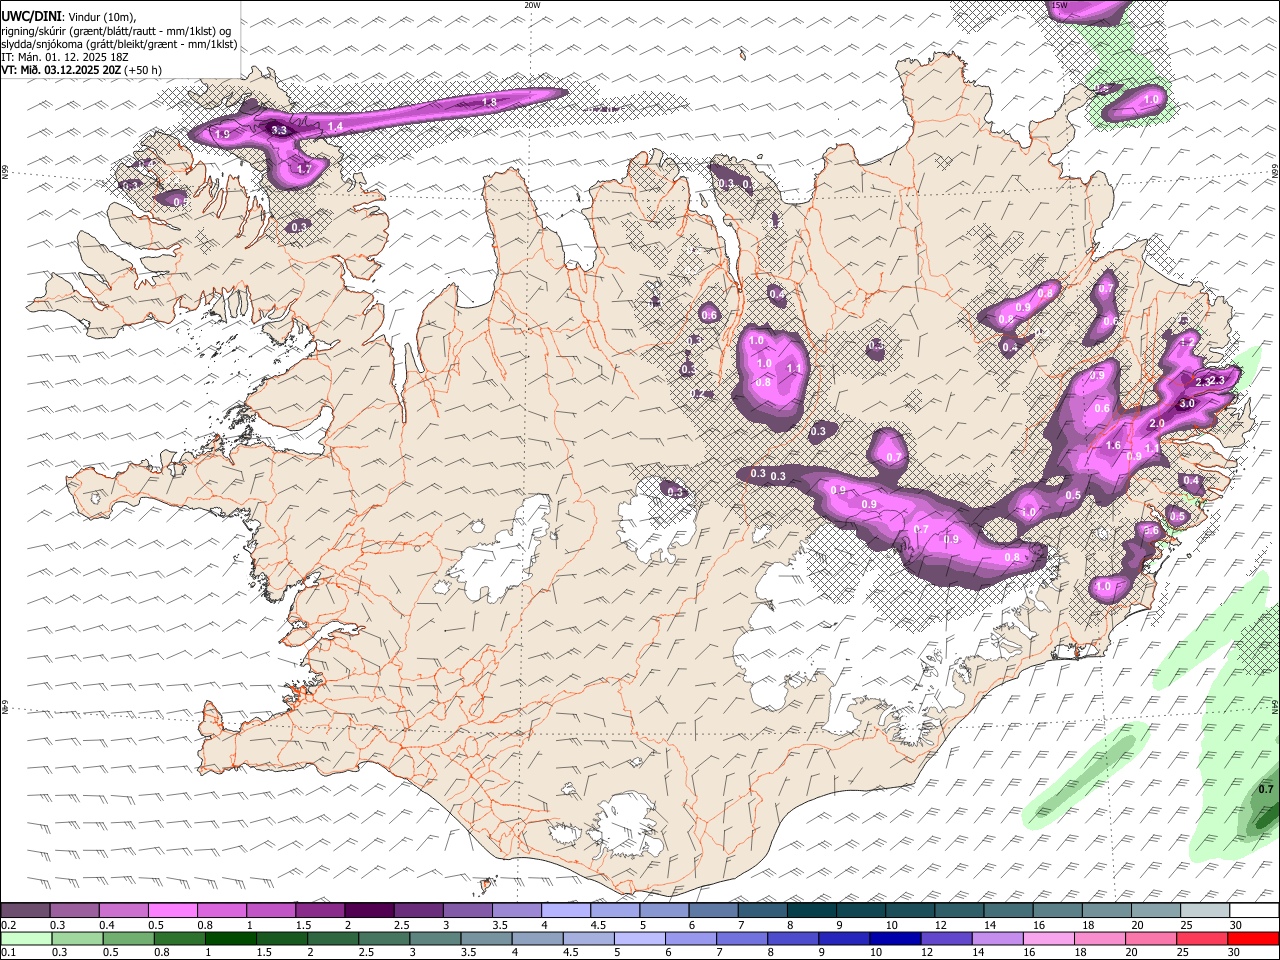Pick the dark teal swatch labelled 8 in the upper scale
The image size is (1280, 960).
(812, 911)
